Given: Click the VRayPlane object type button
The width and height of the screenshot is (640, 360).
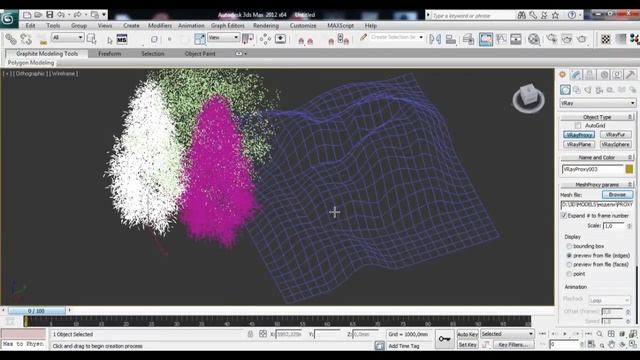Looking at the screenshot, I should (x=579, y=144).
